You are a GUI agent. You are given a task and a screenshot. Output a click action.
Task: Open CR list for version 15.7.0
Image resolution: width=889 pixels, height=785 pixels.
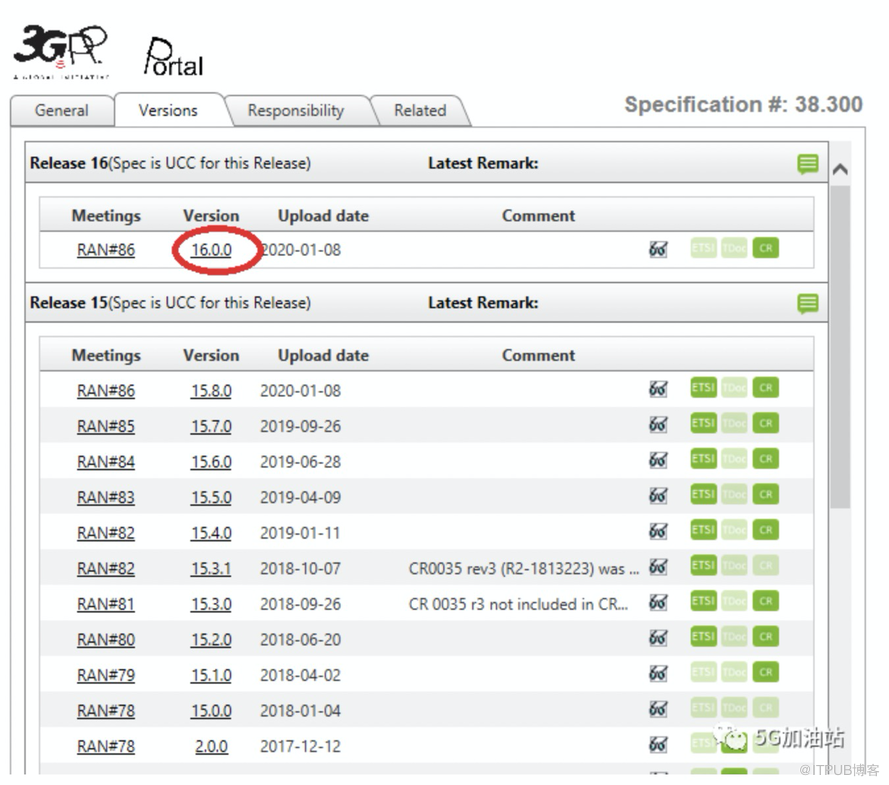point(766,423)
